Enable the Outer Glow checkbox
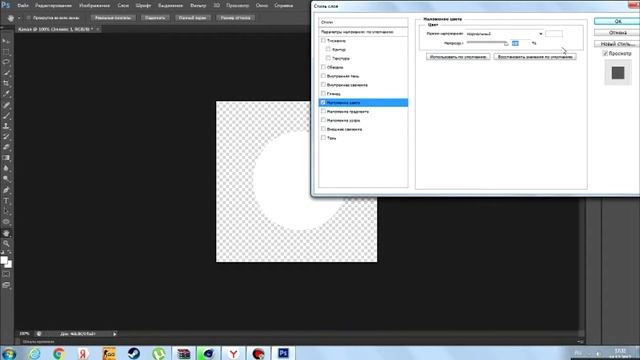 tap(323, 129)
